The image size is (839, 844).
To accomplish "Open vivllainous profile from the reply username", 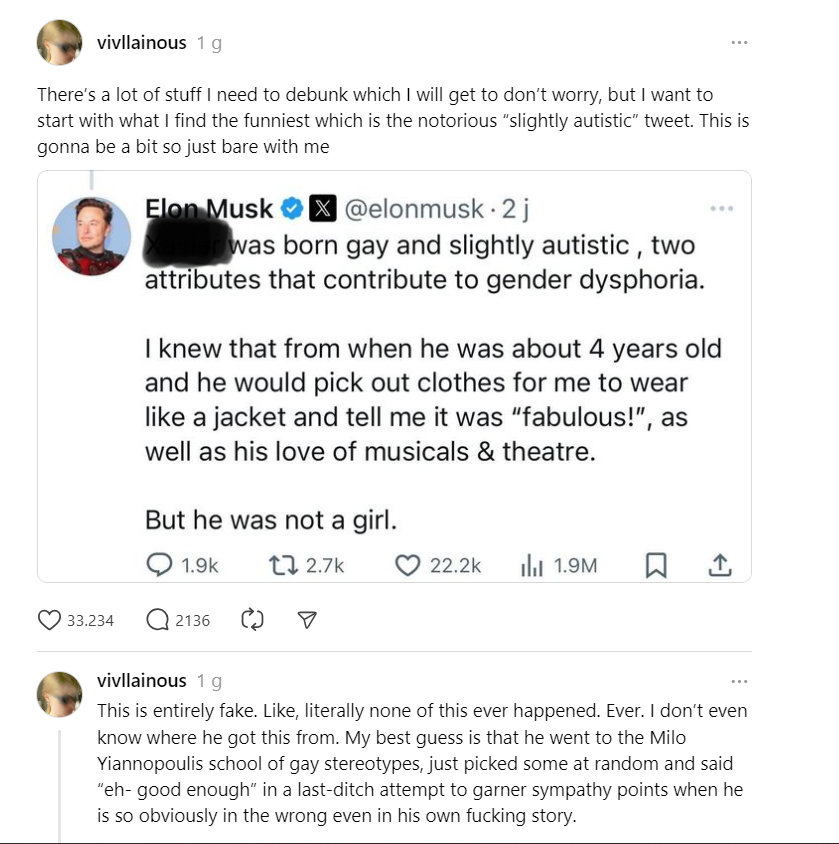I will point(142,681).
